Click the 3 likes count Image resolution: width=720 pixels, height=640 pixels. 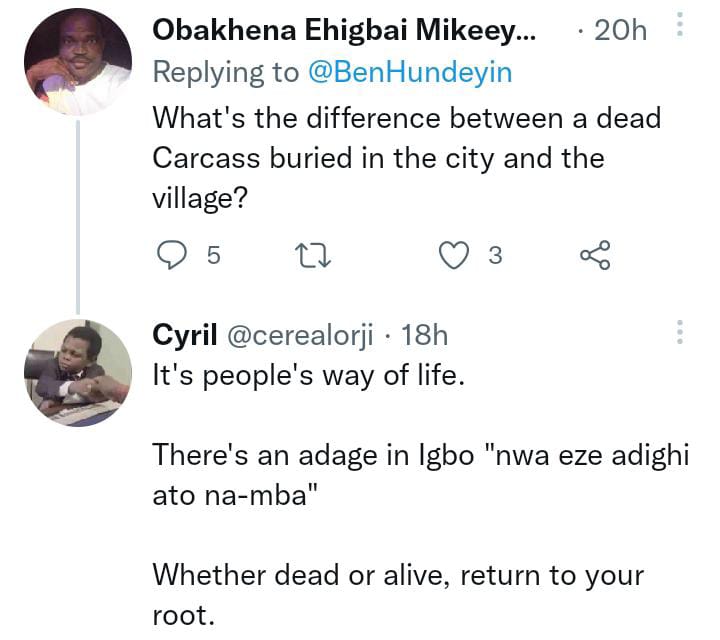(x=494, y=257)
